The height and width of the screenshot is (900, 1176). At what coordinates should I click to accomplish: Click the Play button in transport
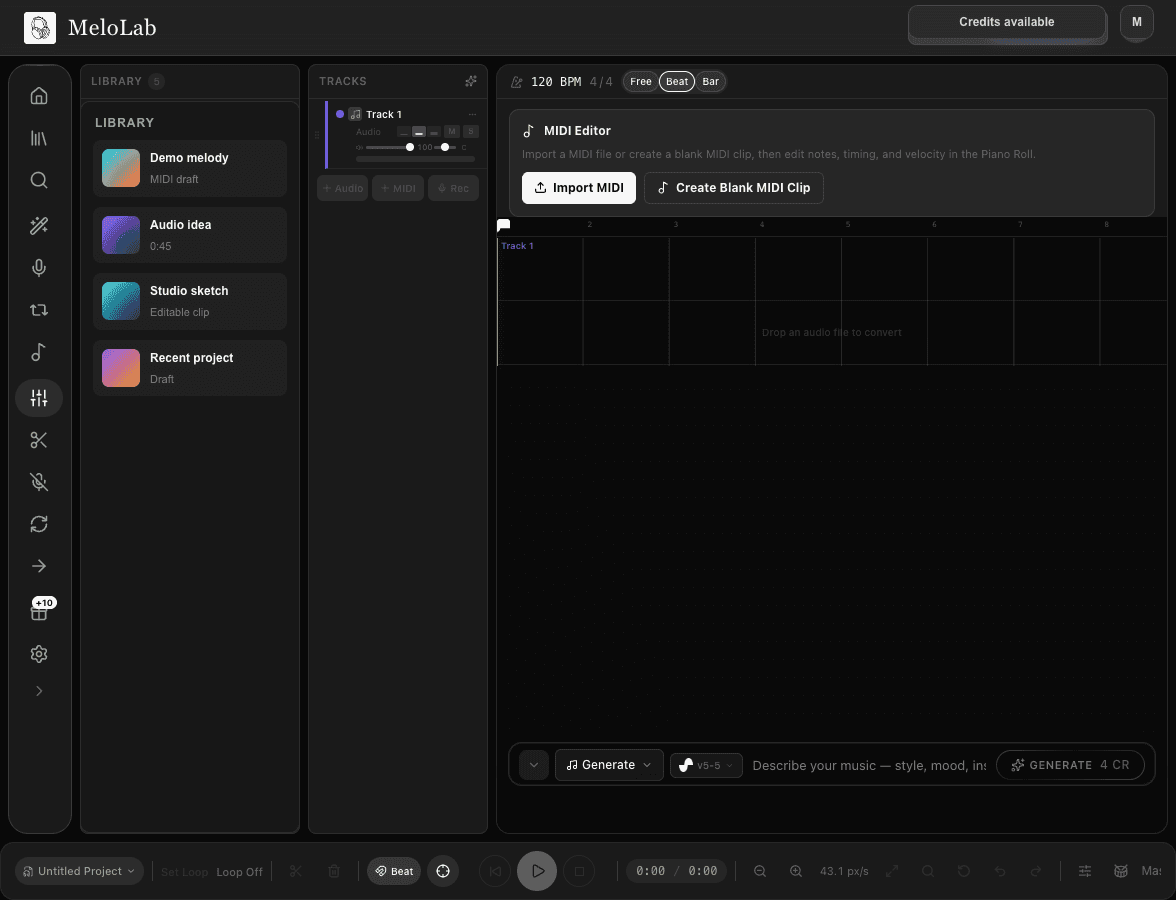[537, 871]
